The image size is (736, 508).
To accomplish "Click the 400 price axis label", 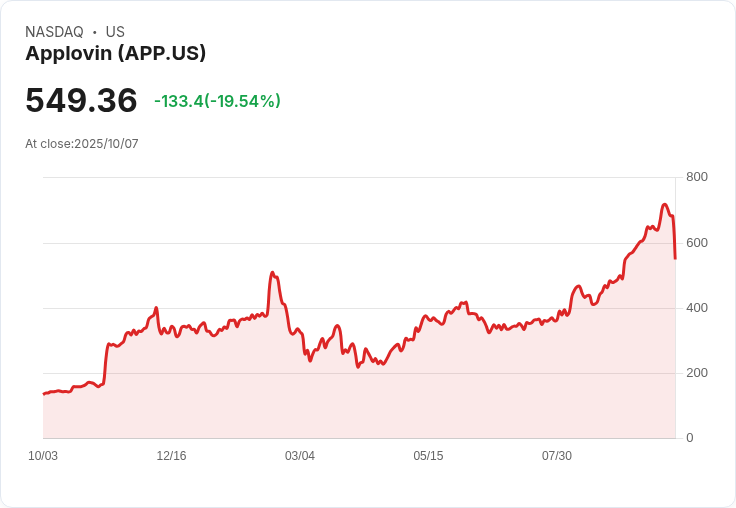I will 697,308.
